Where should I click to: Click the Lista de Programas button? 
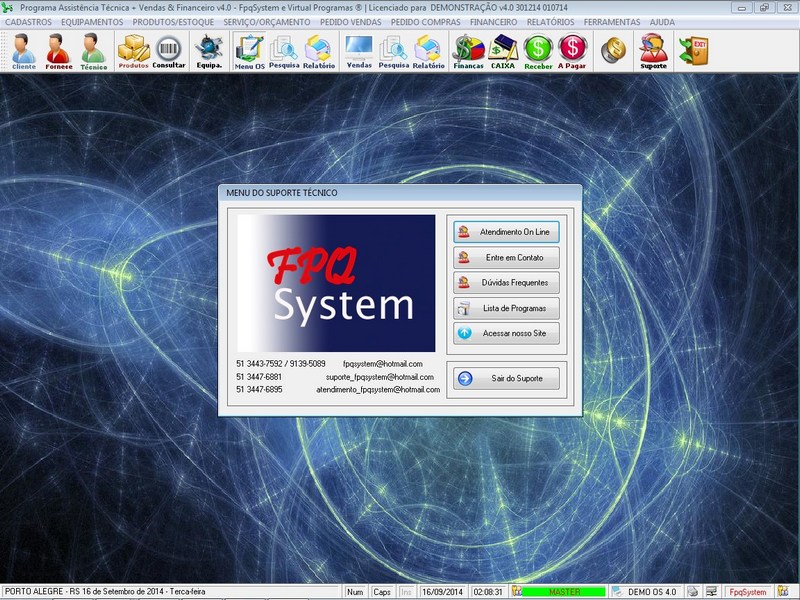506,308
